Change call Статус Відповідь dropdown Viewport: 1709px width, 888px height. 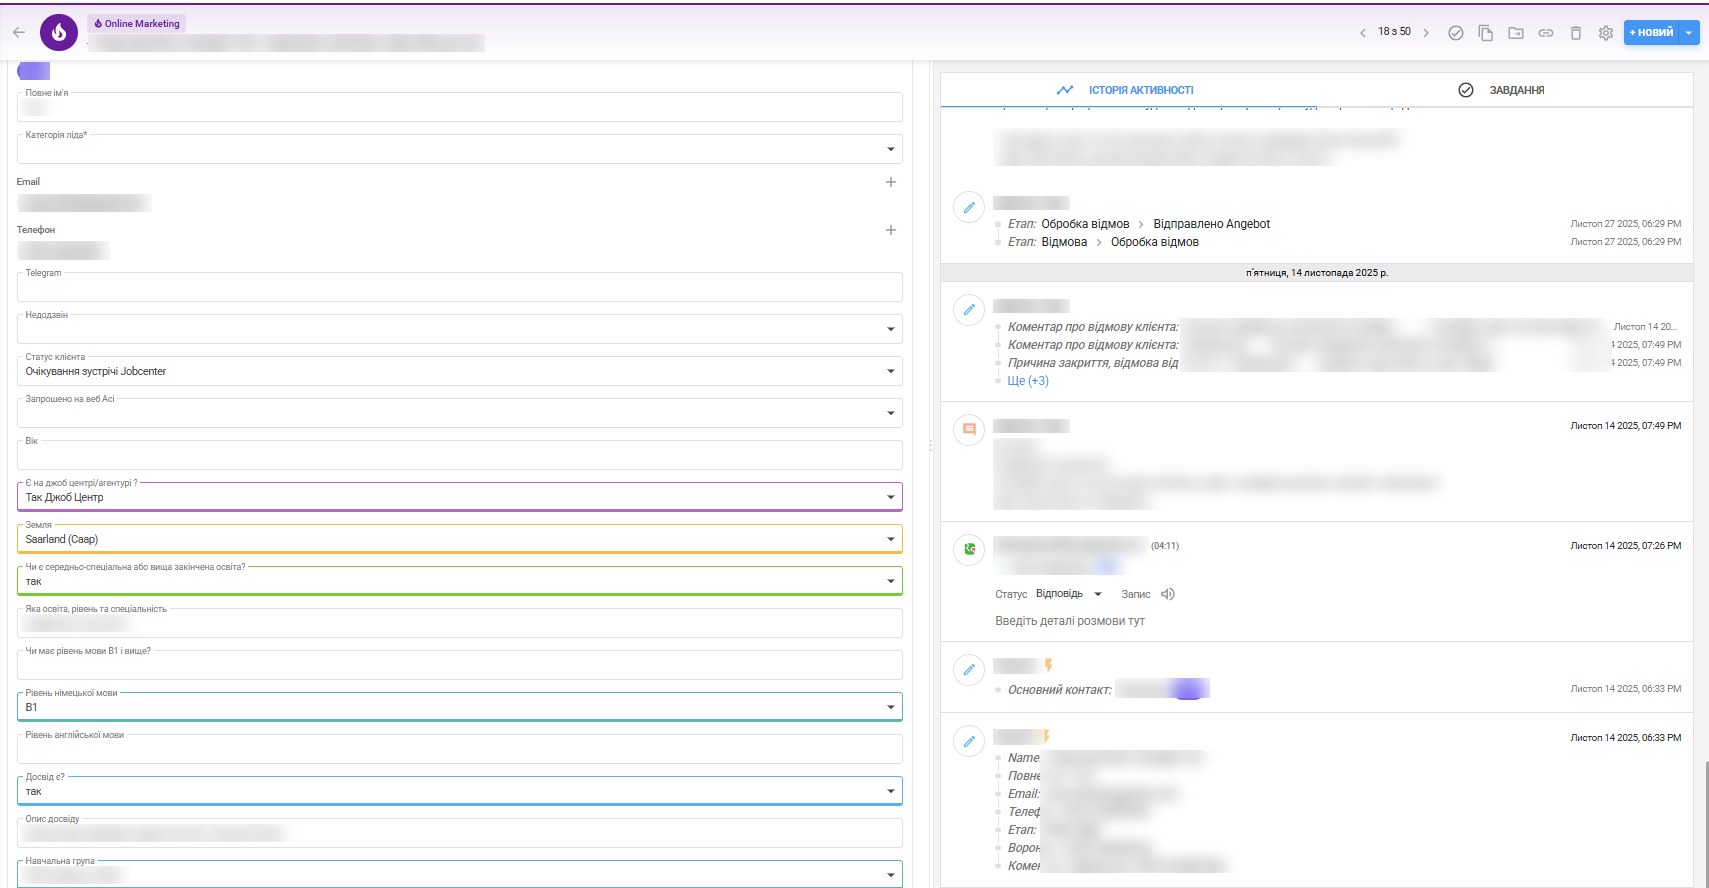(1069, 594)
